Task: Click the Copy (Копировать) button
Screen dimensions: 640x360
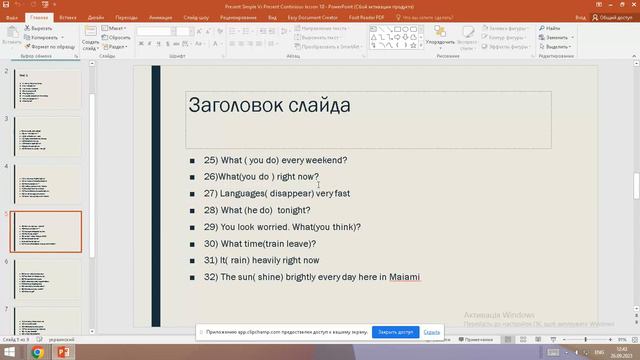Action: [41, 38]
